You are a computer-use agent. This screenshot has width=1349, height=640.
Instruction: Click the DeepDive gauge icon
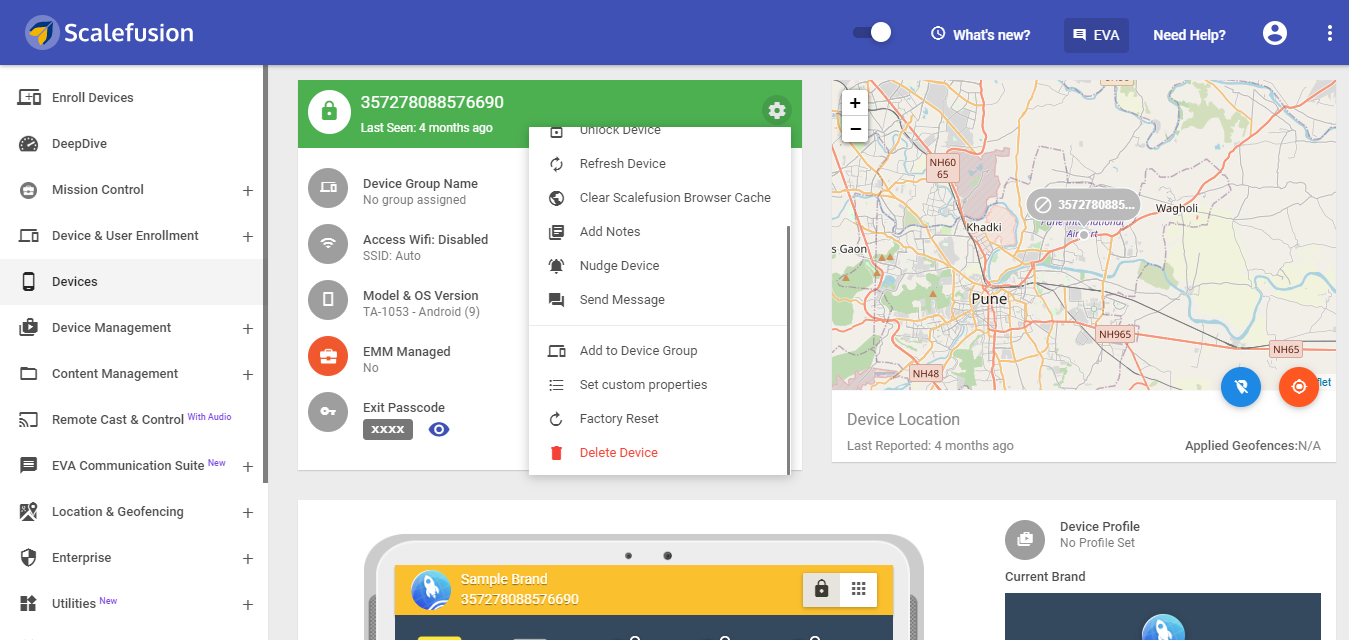(x=29, y=144)
